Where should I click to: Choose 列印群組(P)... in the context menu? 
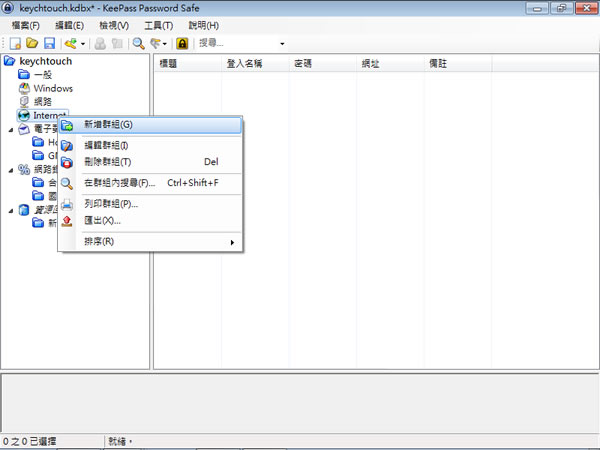[150, 204]
